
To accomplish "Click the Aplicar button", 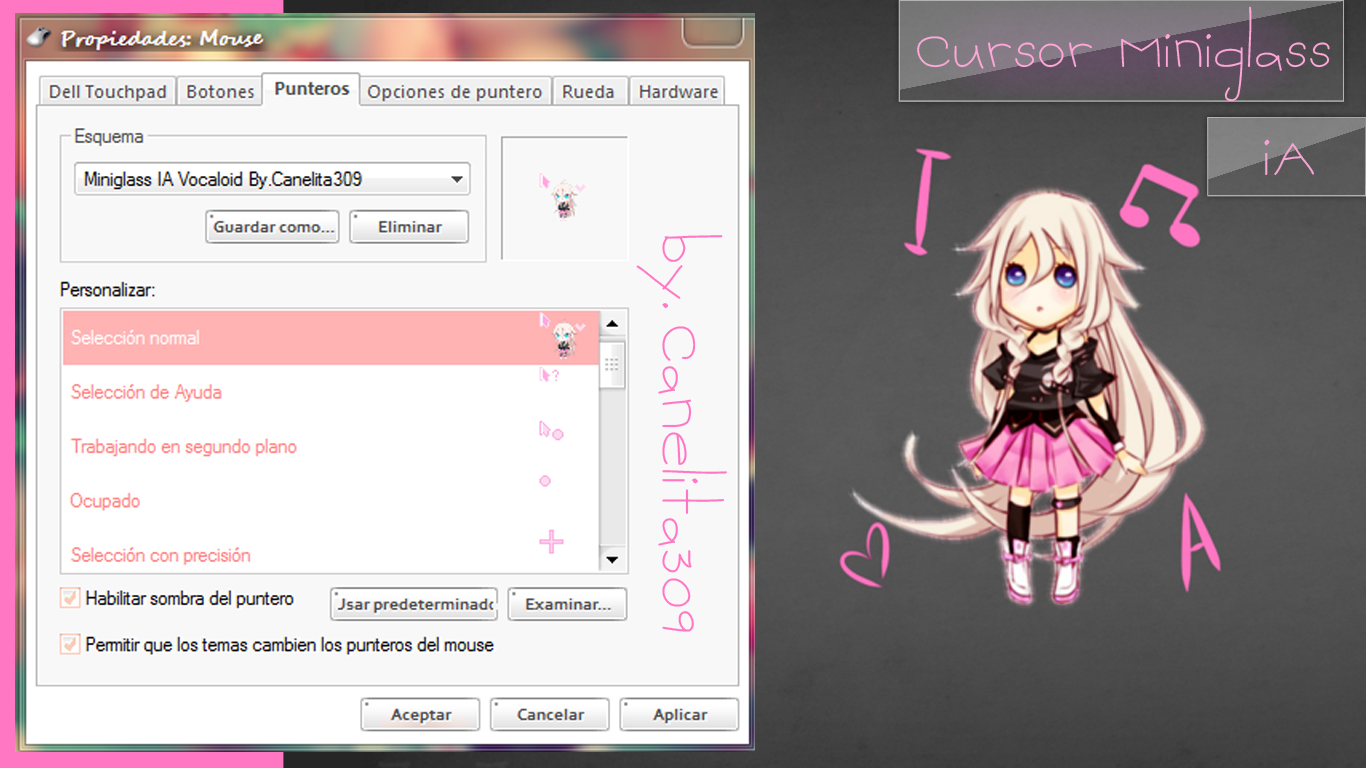I will coord(680,714).
